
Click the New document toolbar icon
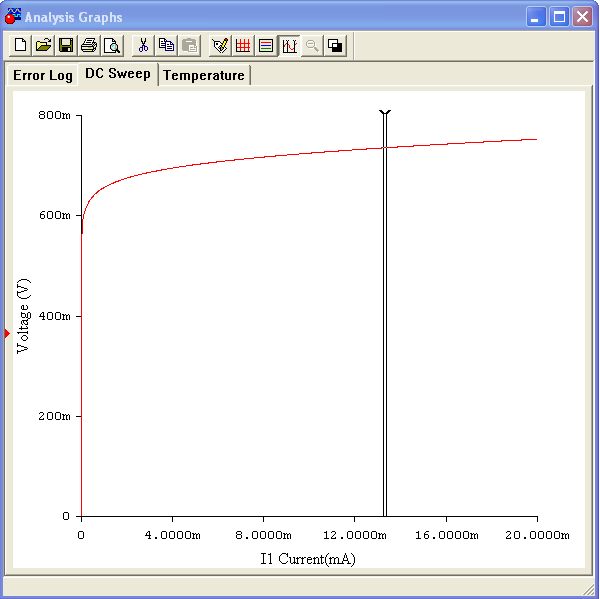(x=20, y=46)
